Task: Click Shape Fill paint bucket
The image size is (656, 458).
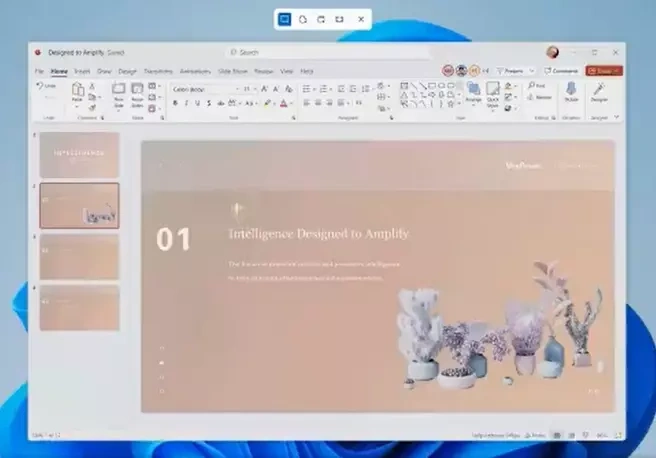Action: click(508, 86)
